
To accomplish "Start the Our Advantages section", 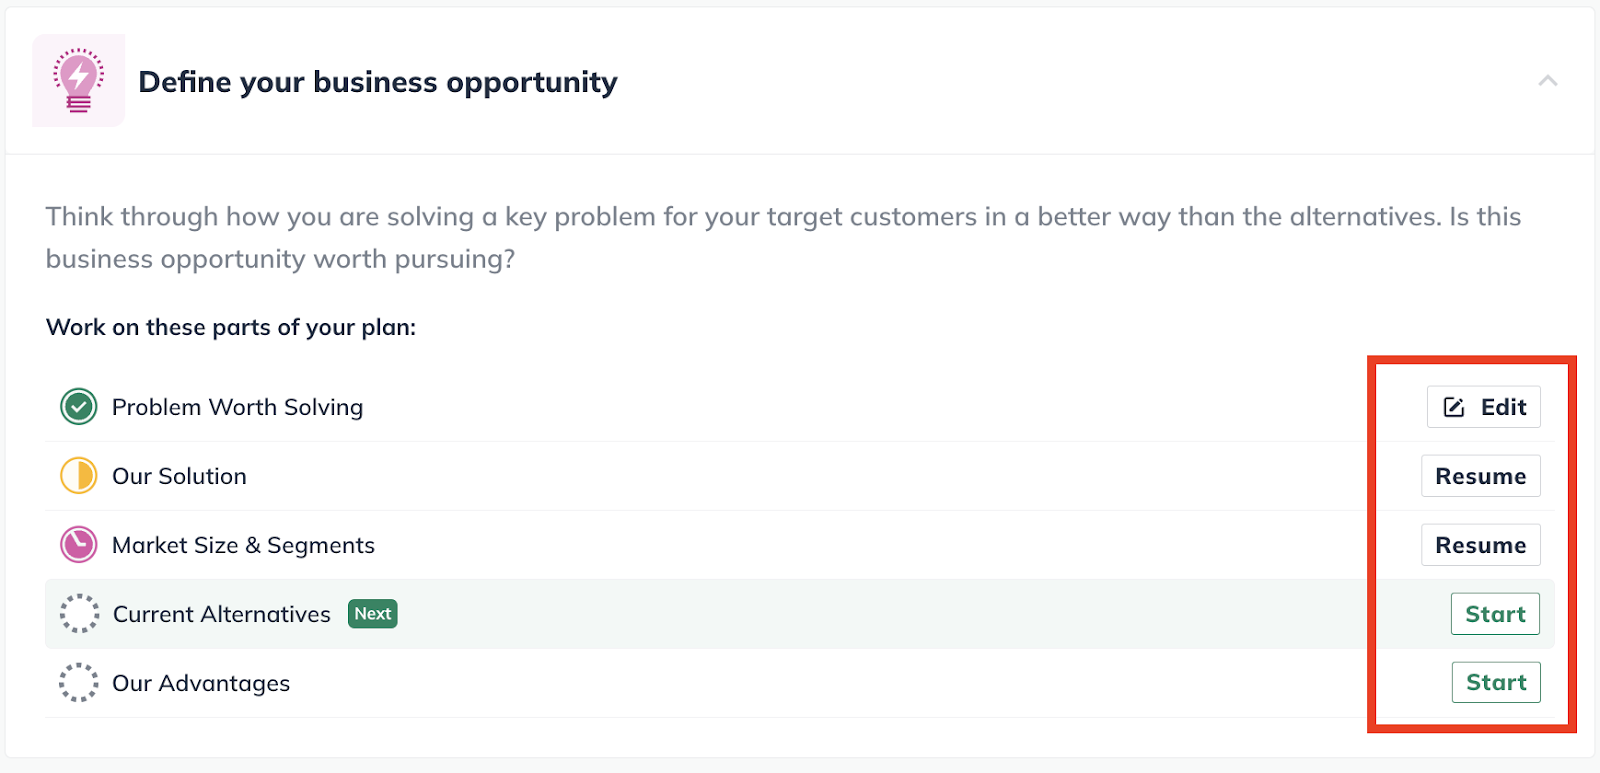I will [x=1496, y=683].
